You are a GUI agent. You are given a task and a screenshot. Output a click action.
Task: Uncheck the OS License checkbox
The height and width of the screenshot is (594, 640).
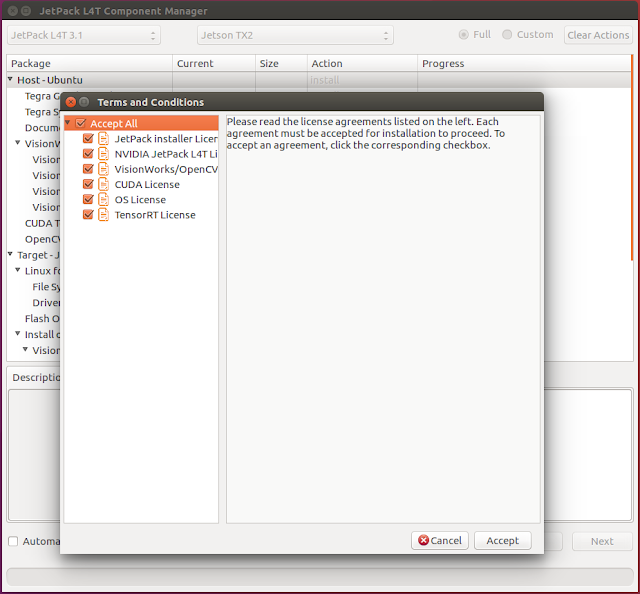(x=88, y=199)
